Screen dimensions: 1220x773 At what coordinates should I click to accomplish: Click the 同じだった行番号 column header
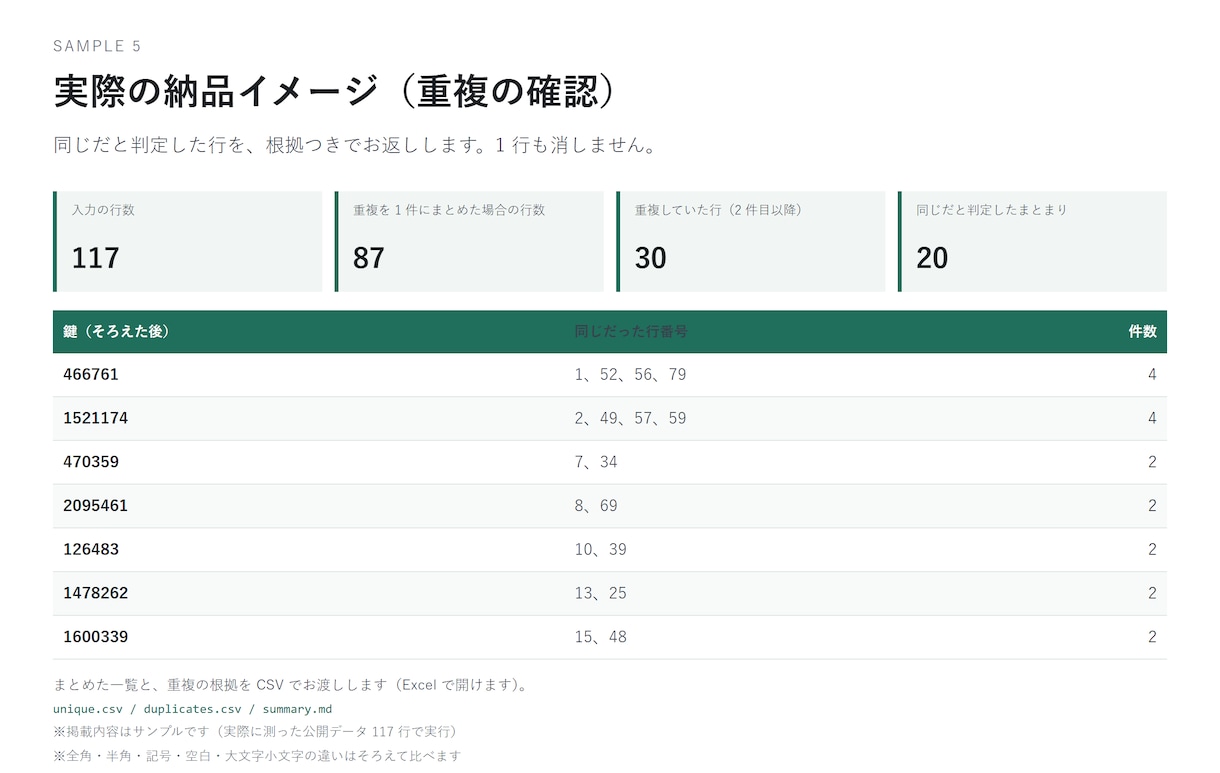point(631,332)
